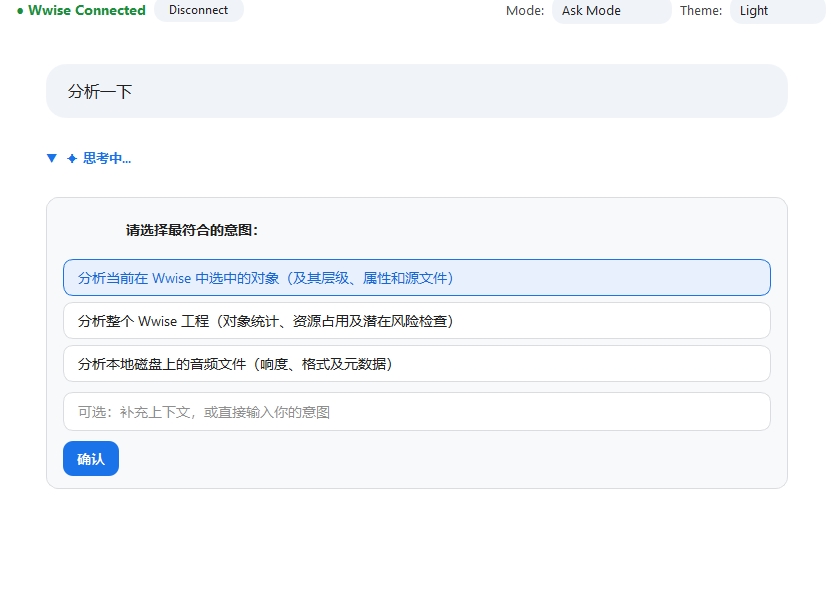This screenshot has width=839, height=610.
Task: Click empty card space right of 确认 button
Action: [450, 459]
